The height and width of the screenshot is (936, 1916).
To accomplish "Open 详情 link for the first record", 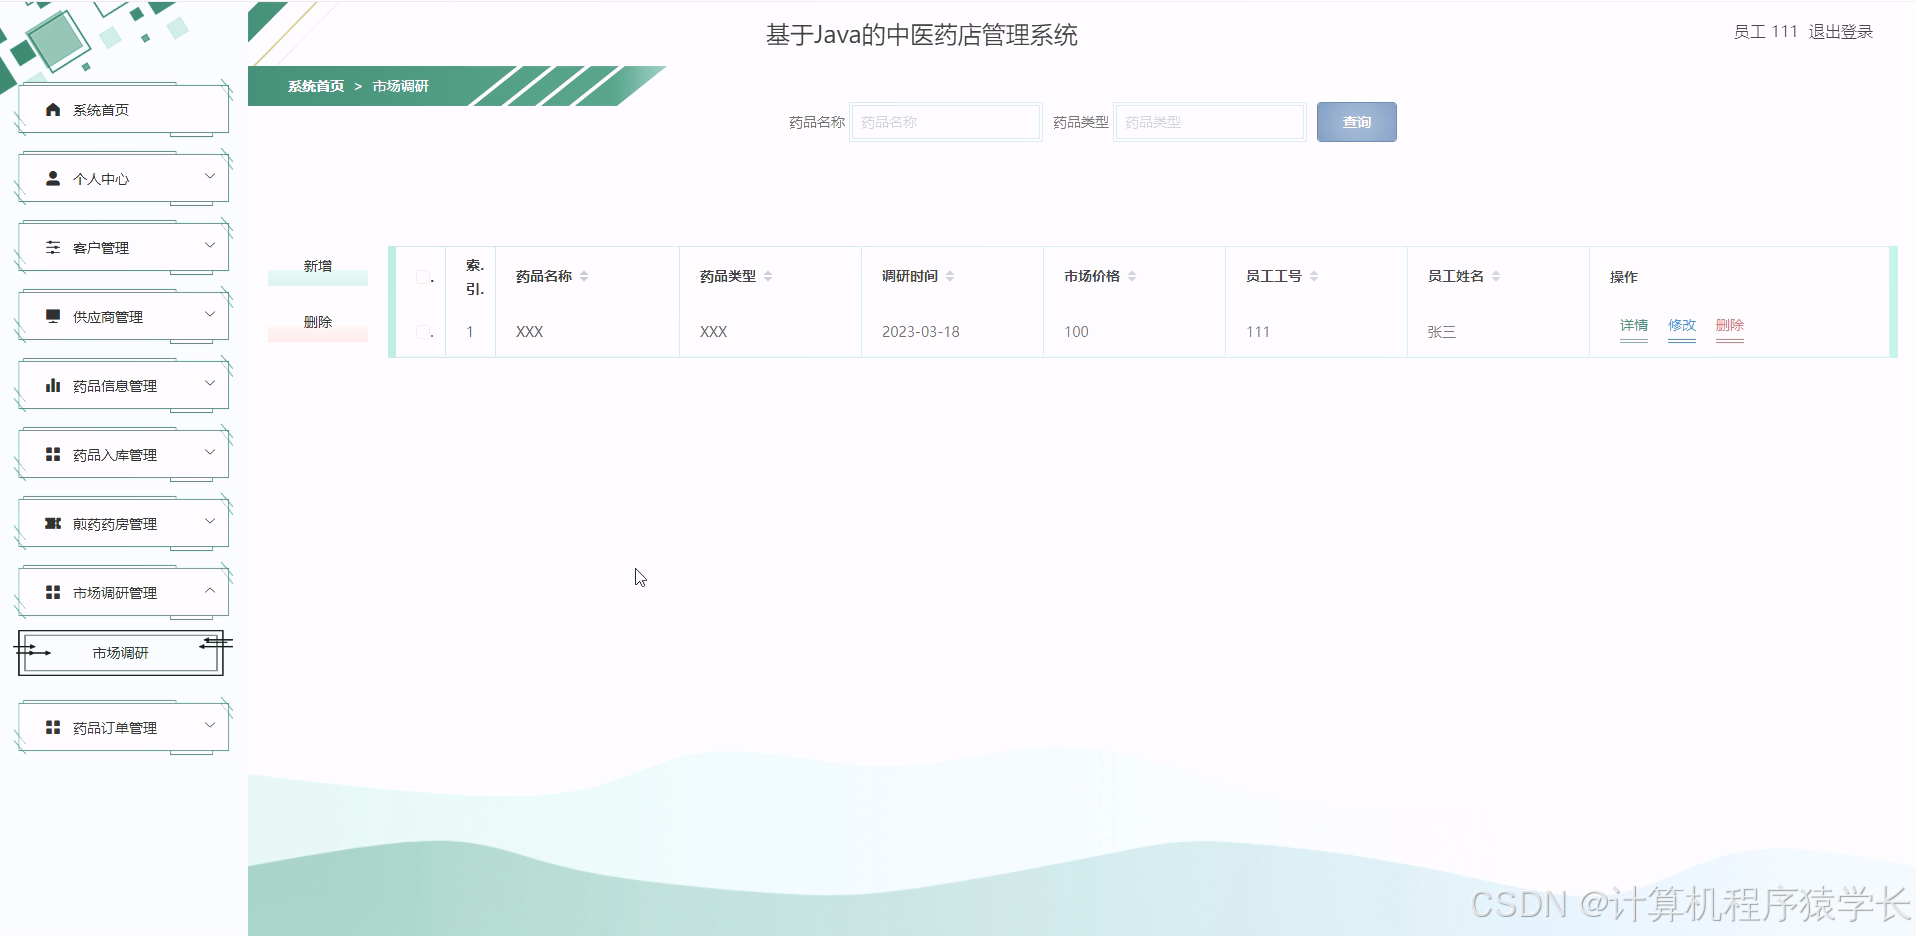I will point(1633,325).
